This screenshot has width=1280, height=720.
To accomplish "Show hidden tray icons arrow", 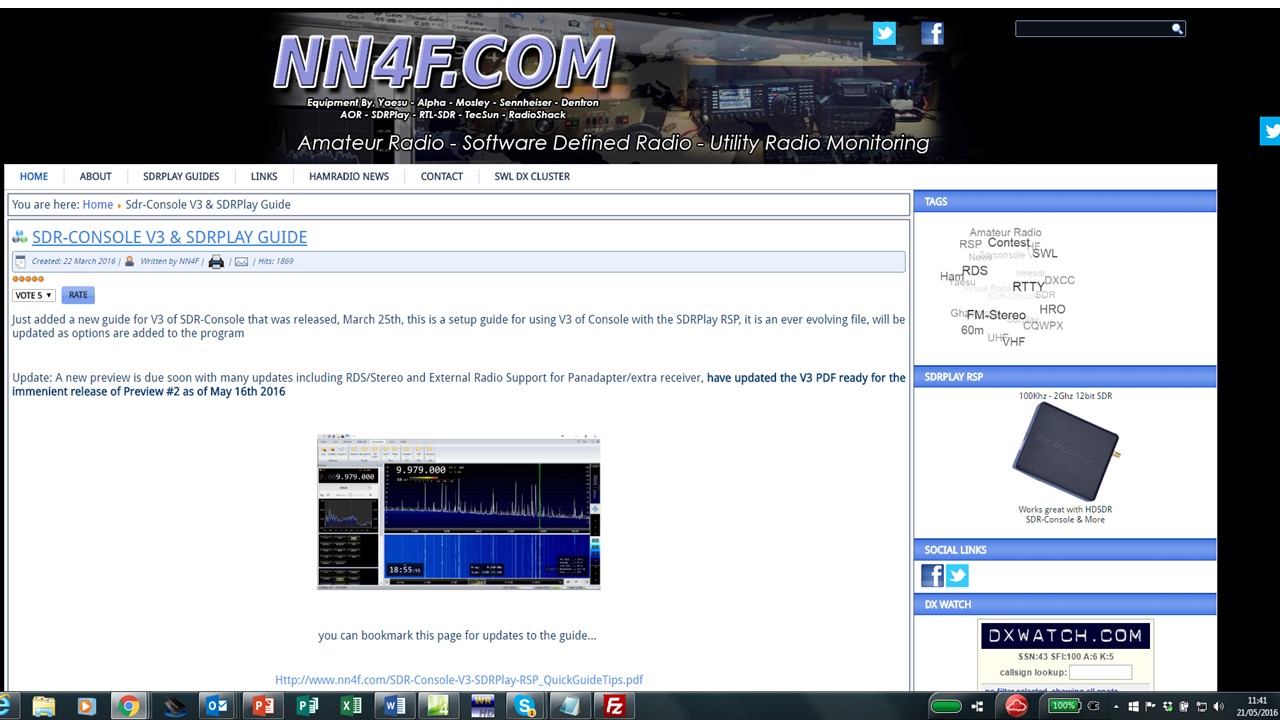I will (1116, 706).
